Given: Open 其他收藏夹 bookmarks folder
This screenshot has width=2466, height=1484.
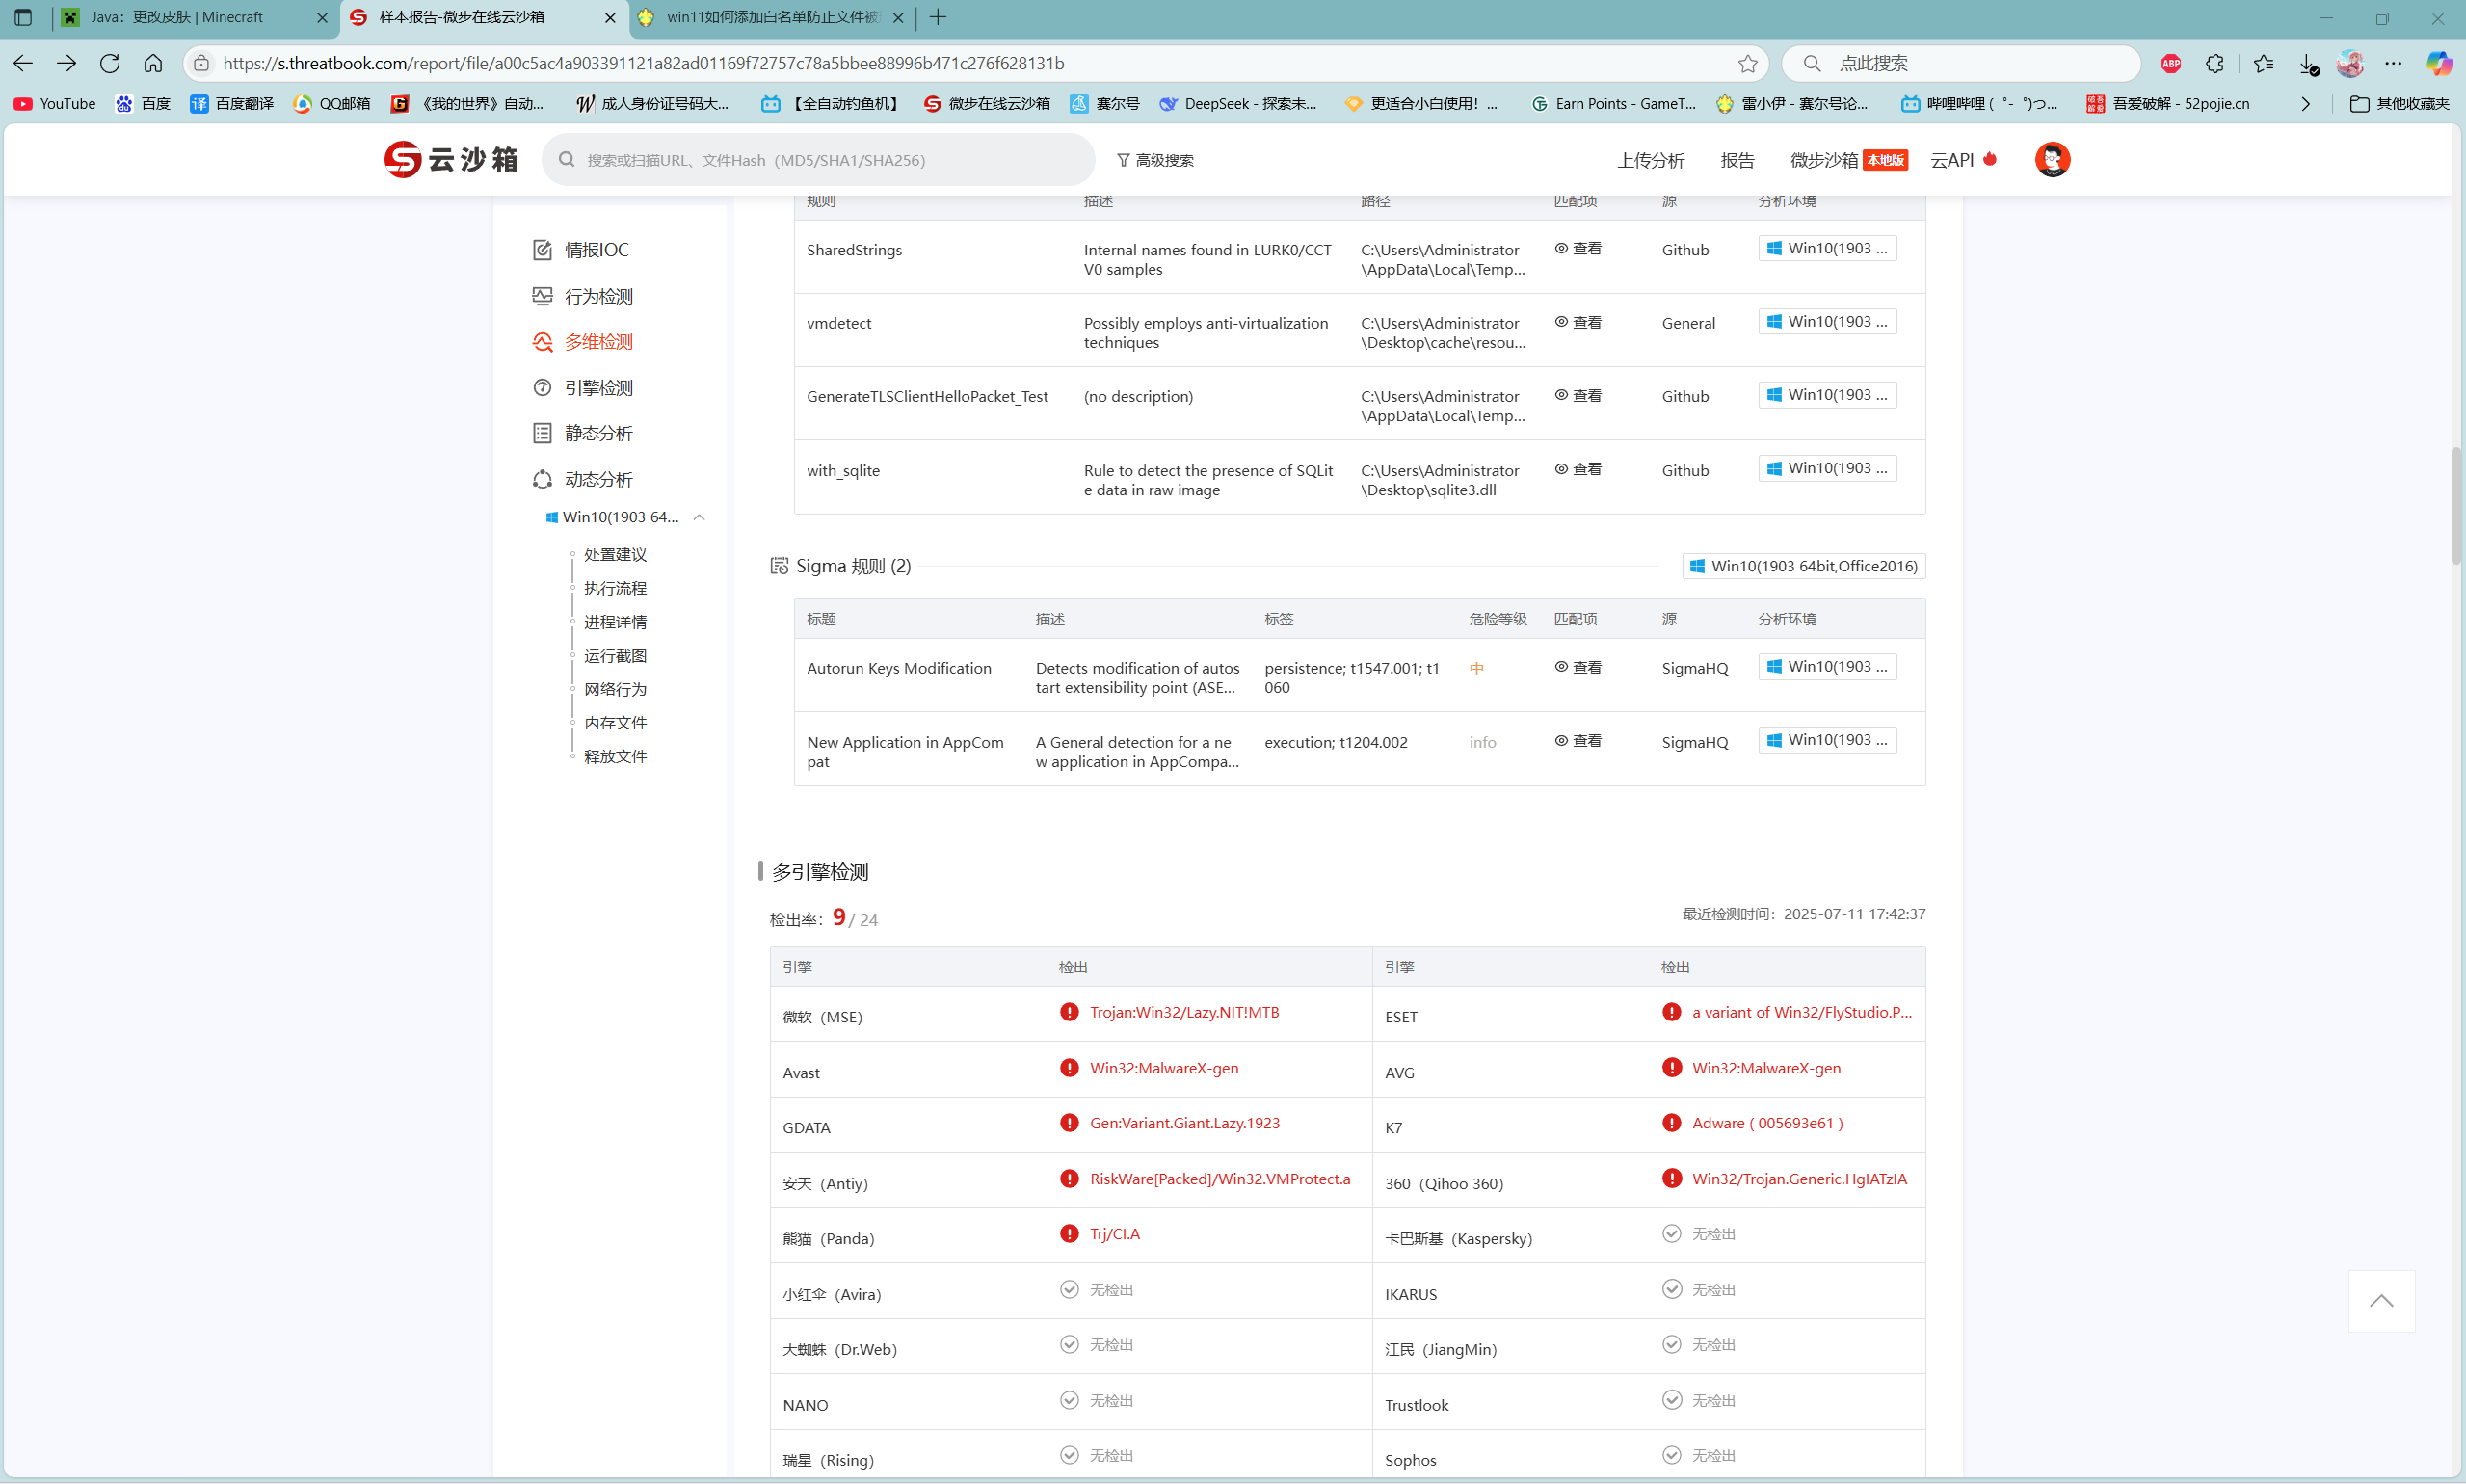Looking at the screenshot, I should (x=2399, y=103).
